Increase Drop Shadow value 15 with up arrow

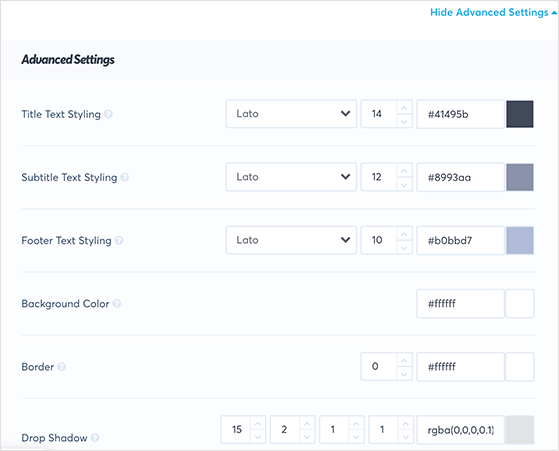[258, 423]
